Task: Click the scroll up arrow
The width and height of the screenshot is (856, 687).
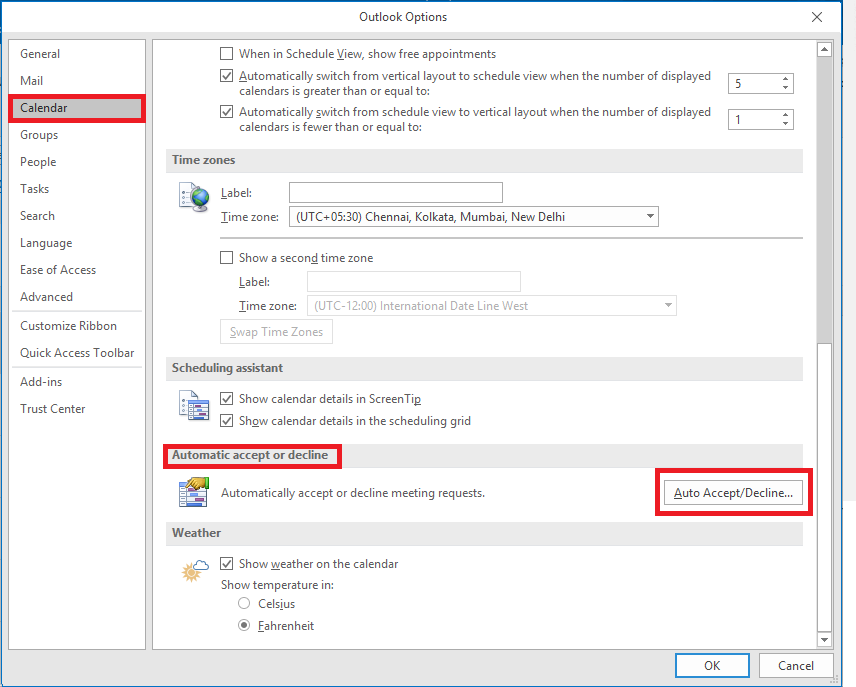Action: click(x=824, y=50)
